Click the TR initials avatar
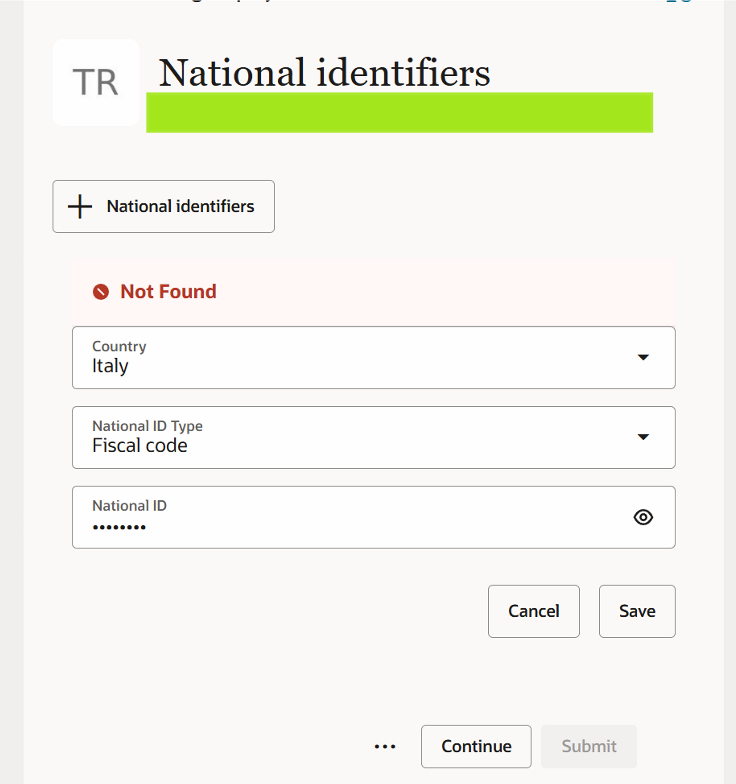Screen dimensions: 736x784 pos(96,82)
